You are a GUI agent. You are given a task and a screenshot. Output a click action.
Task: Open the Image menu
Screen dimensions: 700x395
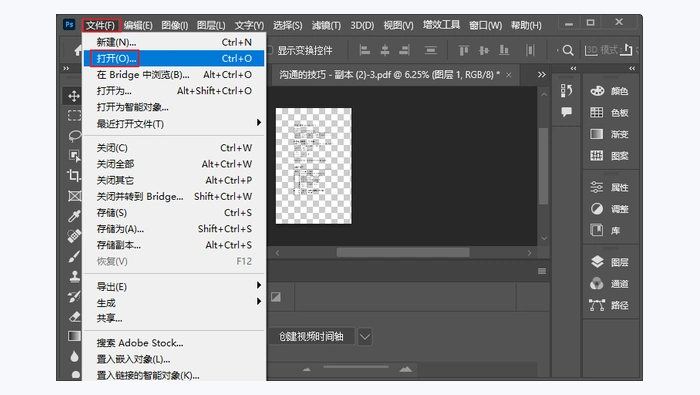[175, 25]
